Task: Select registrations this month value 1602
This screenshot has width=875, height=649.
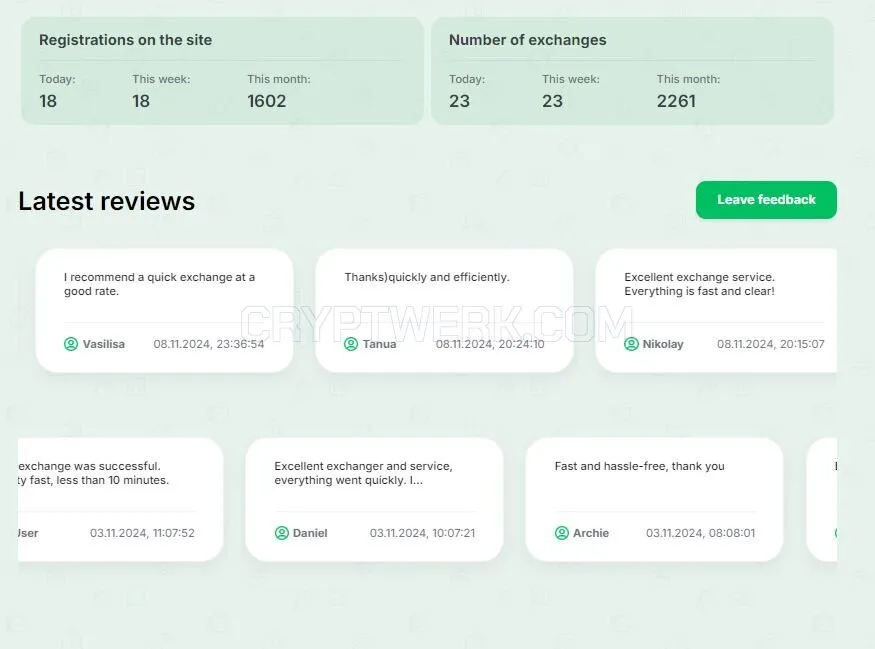Action: (x=267, y=101)
